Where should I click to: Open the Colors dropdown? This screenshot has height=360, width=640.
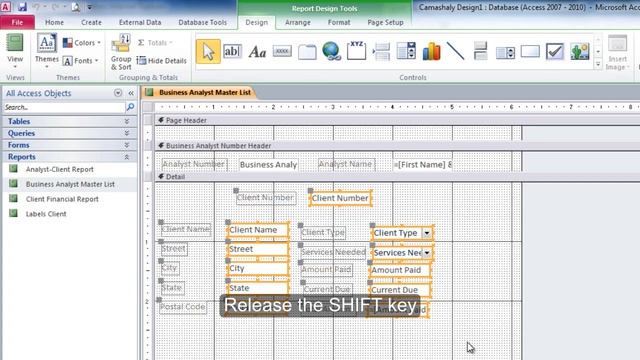pos(82,42)
